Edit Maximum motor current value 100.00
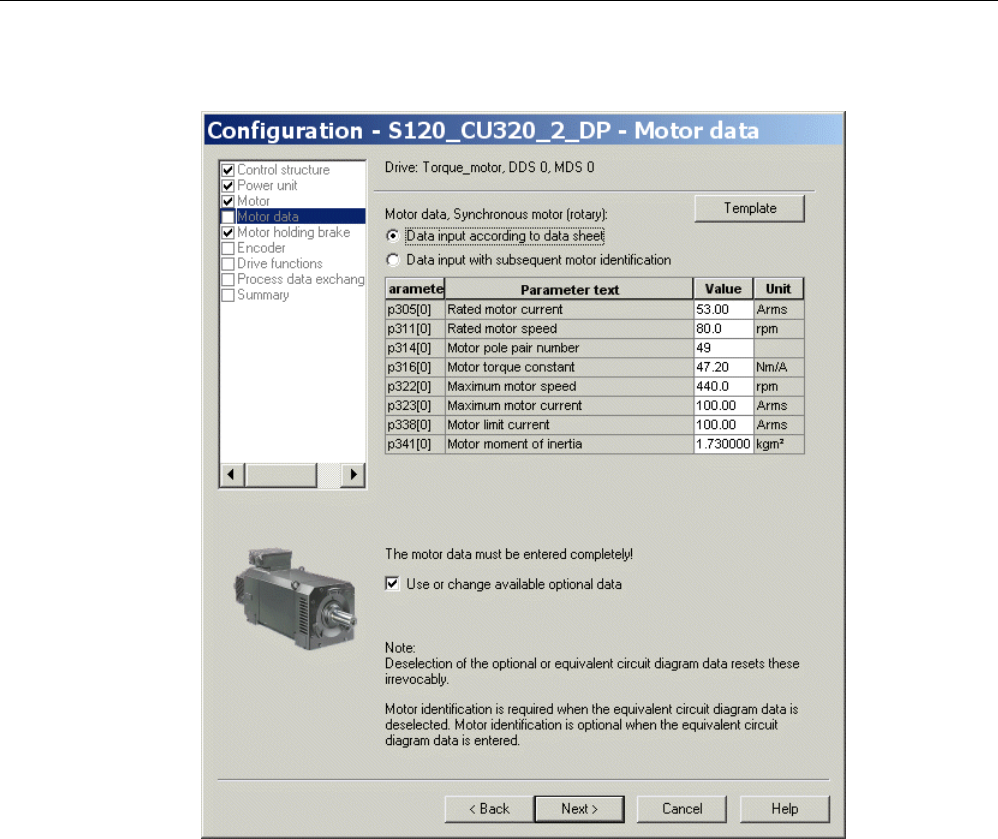Viewport: 998px width, 839px height. tap(723, 405)
